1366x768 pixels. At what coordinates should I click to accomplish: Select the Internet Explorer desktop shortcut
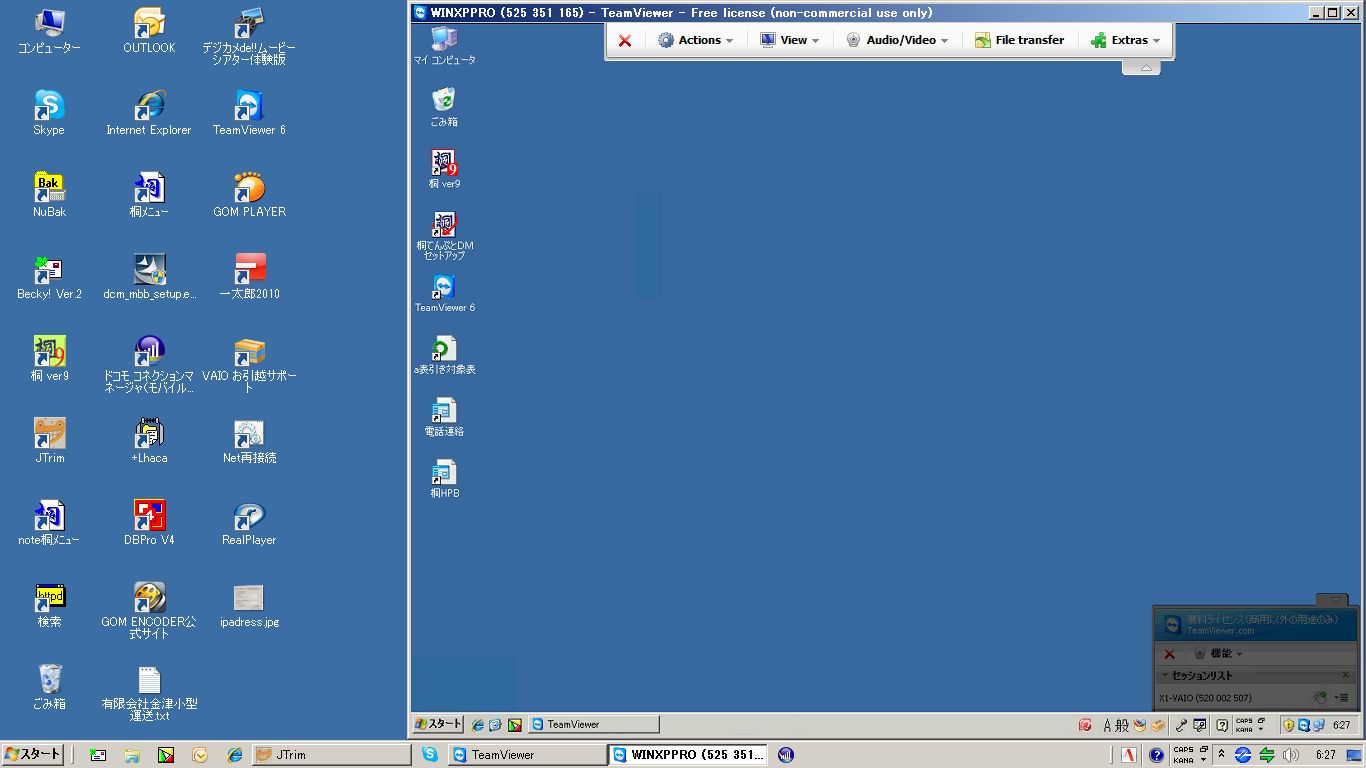149,113
